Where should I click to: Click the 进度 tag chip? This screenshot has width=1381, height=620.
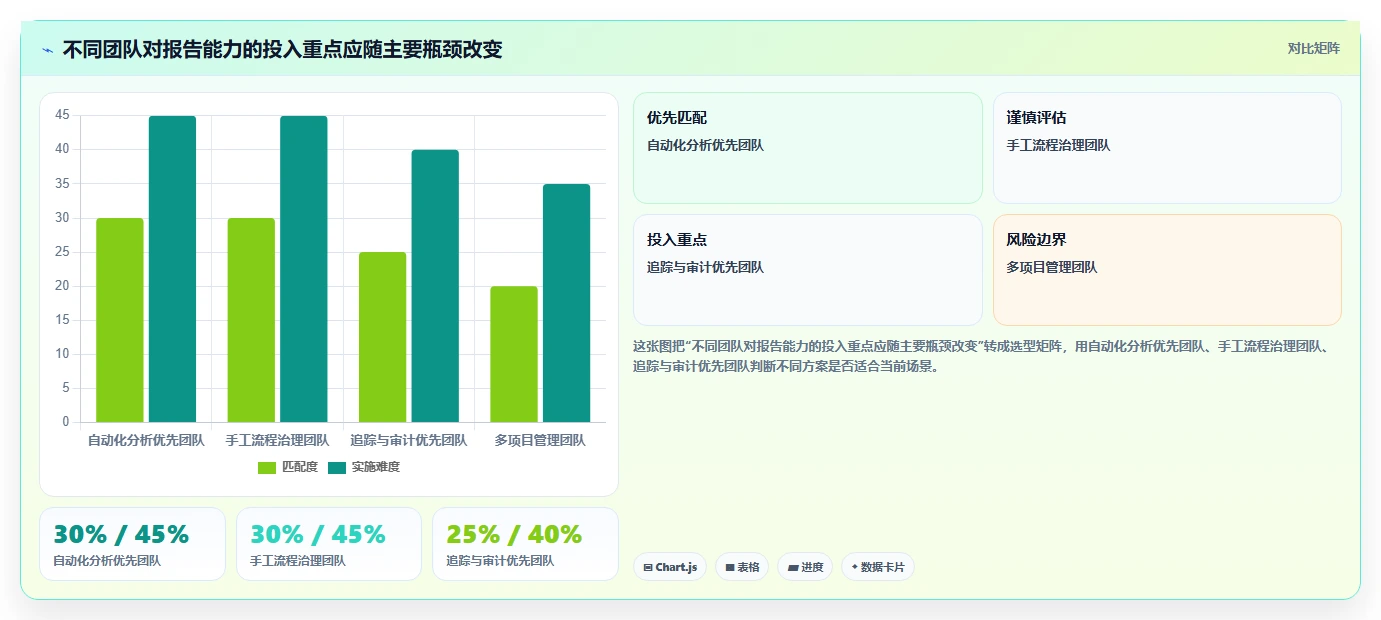pos(805,567)
